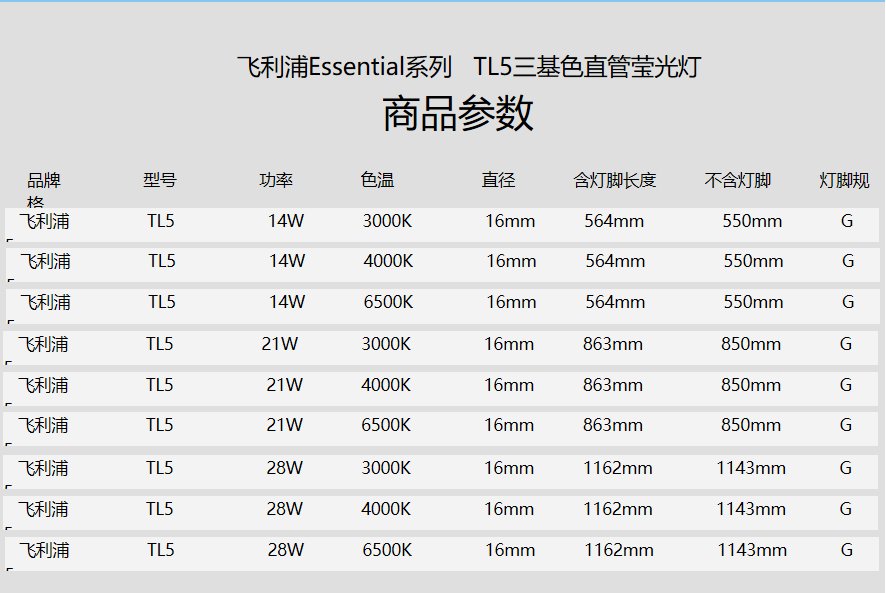Click 1162mm in the 28W 3000K row

[x=618, y=468]
